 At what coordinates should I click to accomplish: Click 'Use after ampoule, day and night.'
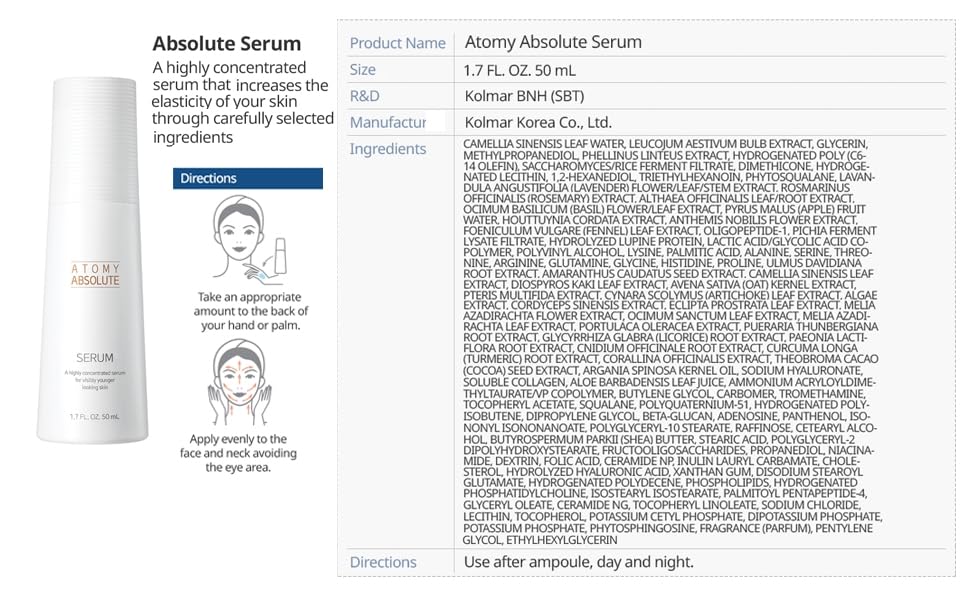(579, 562)
